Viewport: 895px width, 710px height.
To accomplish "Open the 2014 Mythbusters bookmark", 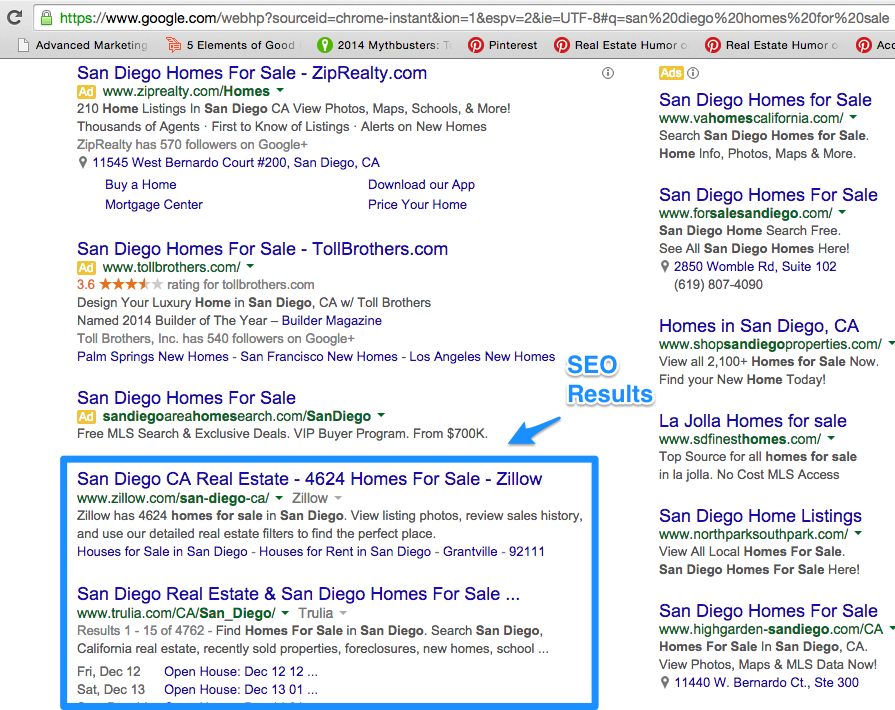I will (x=384, y=45).
